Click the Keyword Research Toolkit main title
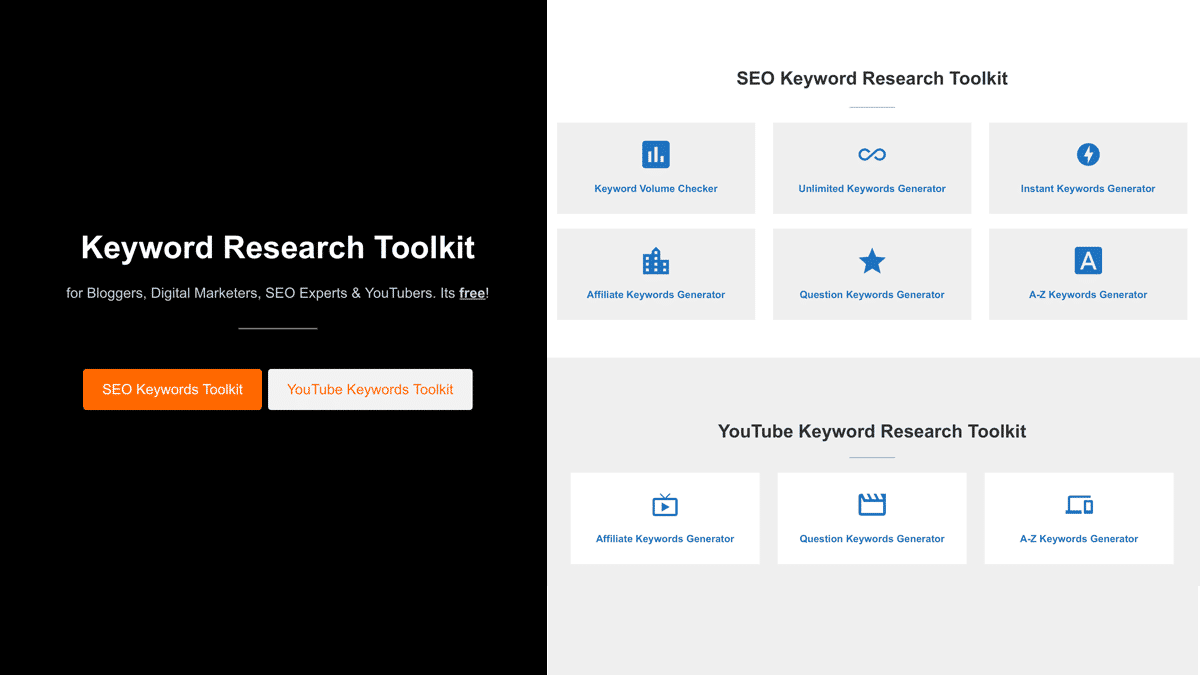This screenshot has width=1200, height=675. pyautogui.click(x=278, y=247)
